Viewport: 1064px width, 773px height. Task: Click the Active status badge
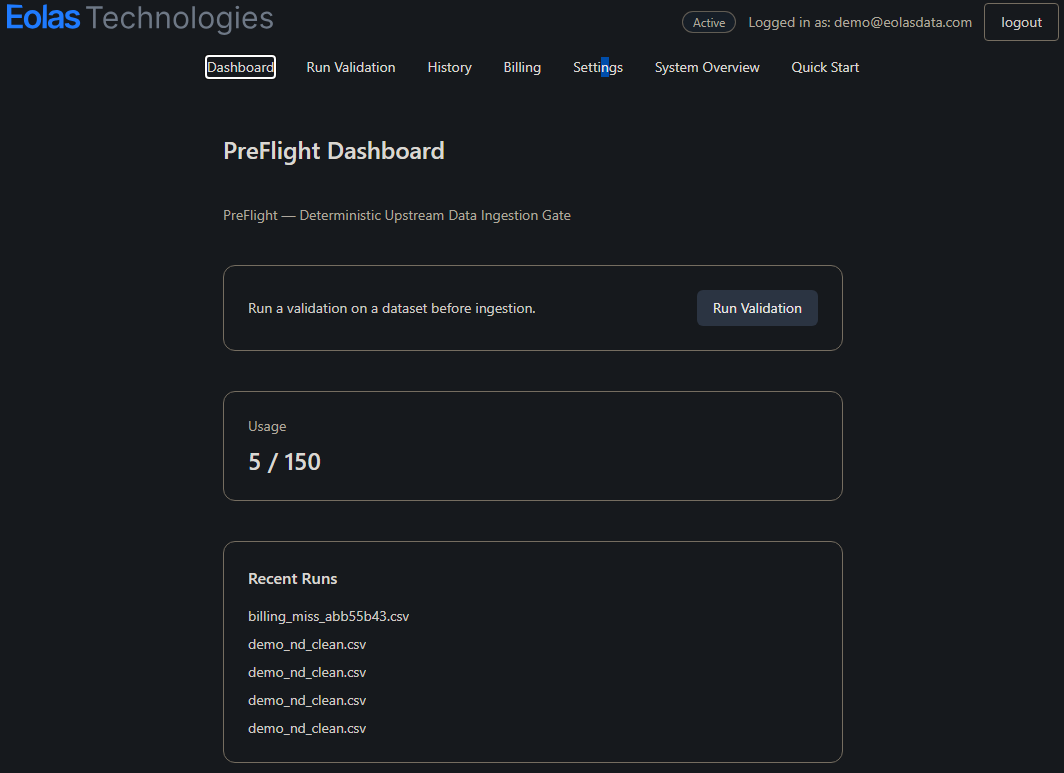click(x=708, y=22)
